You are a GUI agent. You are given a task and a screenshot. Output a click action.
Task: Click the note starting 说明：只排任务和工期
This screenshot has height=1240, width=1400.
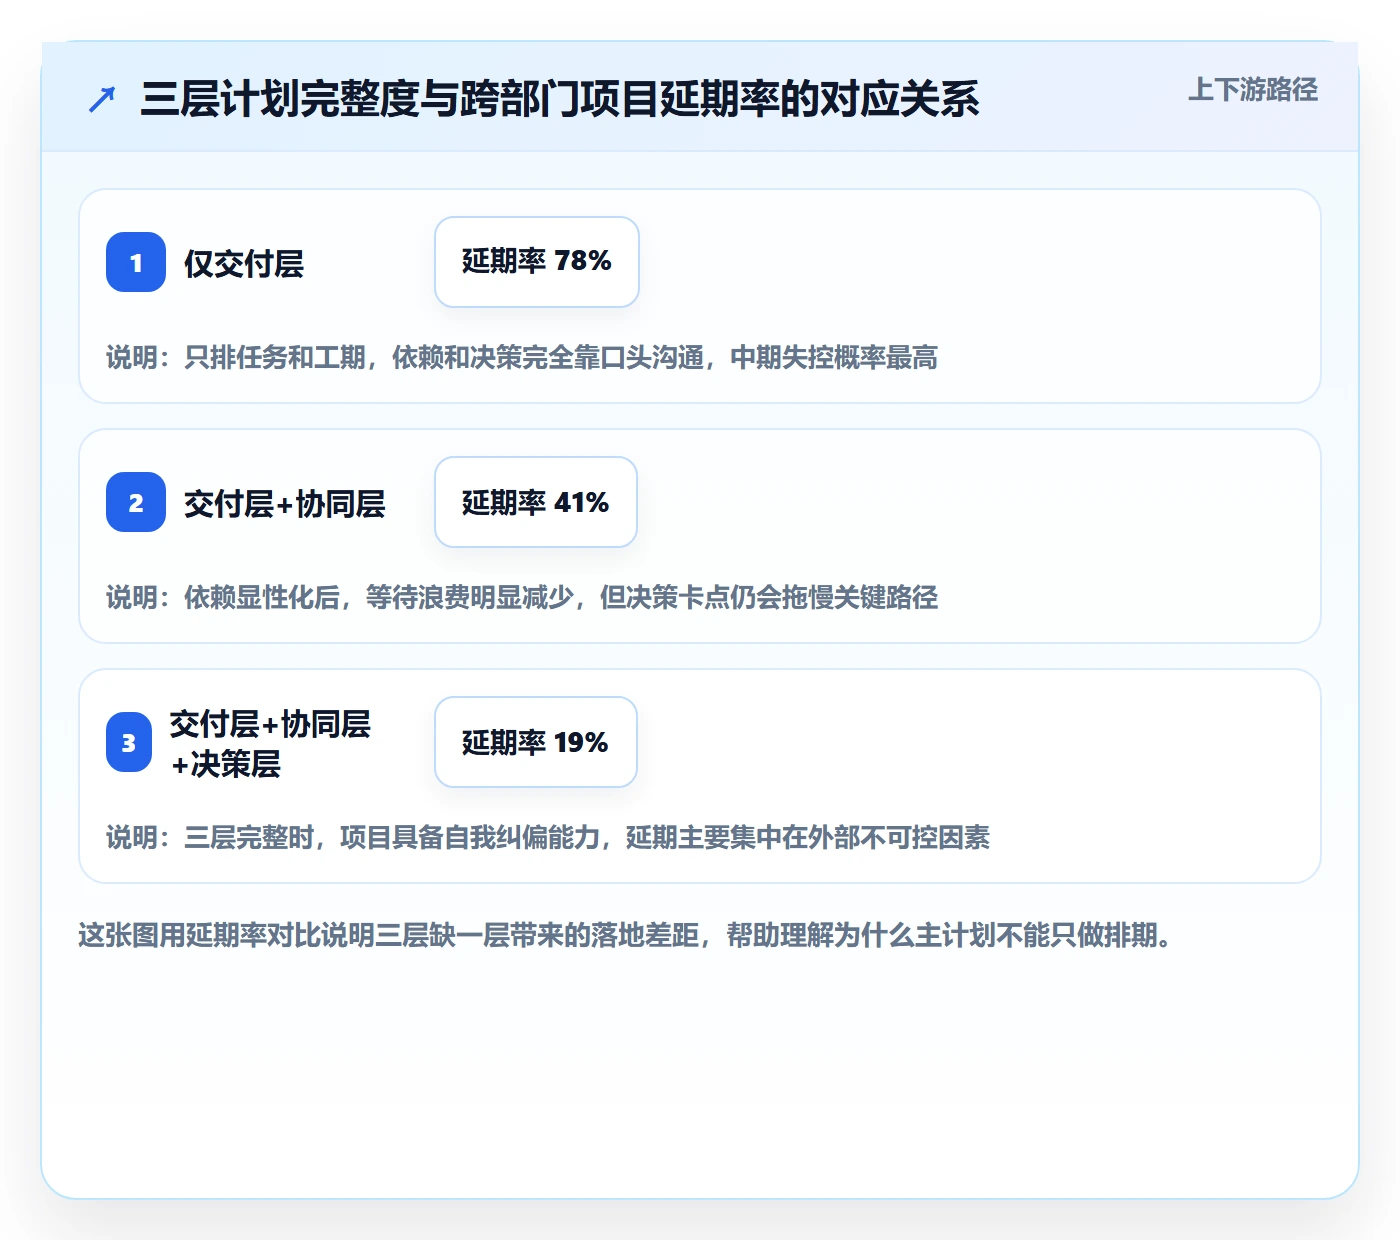click(522, 357)
